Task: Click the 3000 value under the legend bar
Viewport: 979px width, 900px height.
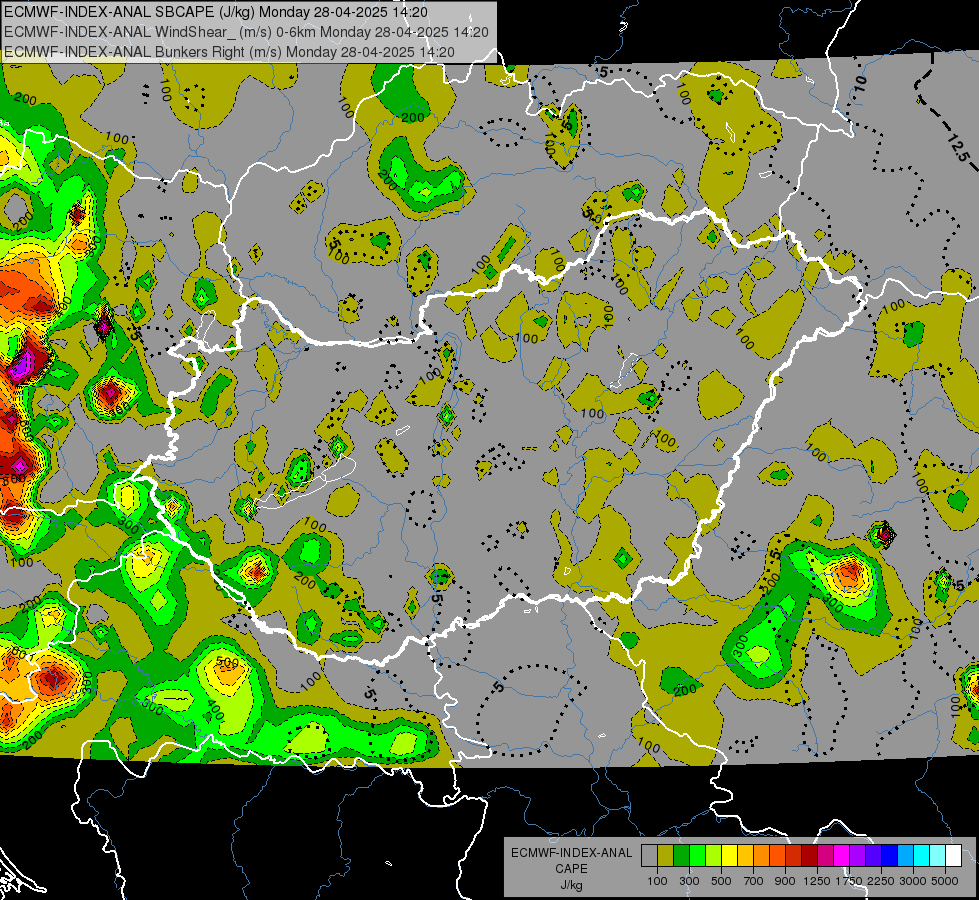Action: tap(913, 881)
